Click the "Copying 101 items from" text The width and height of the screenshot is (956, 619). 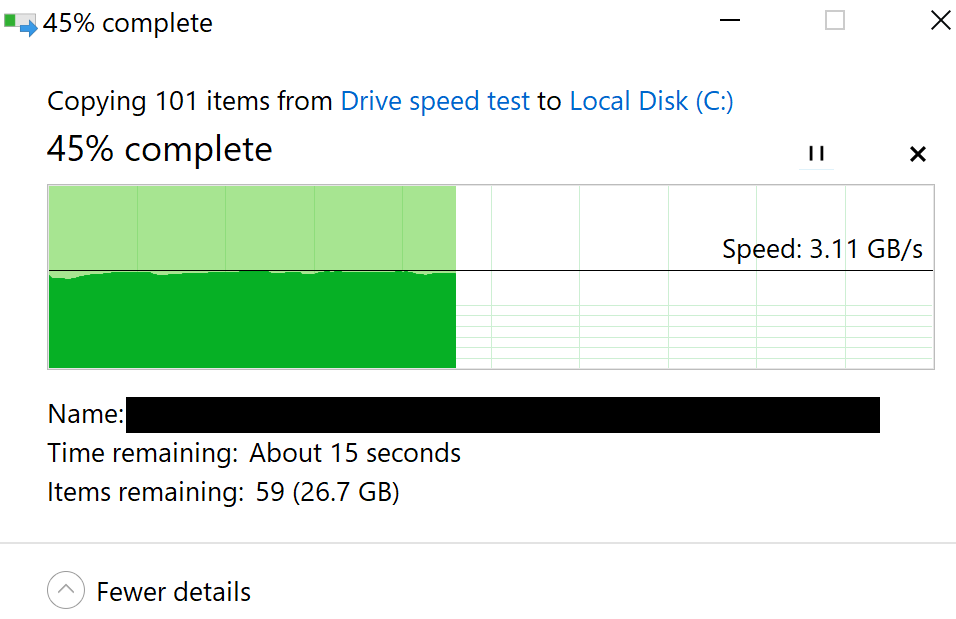tap(190, 101)
